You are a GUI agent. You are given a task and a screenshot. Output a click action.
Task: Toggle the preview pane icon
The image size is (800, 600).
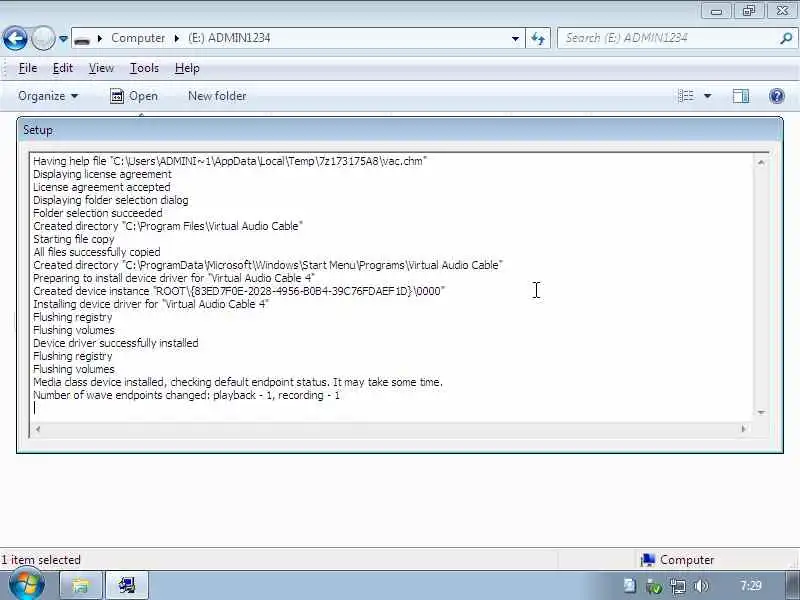click(x=741, y=96)
